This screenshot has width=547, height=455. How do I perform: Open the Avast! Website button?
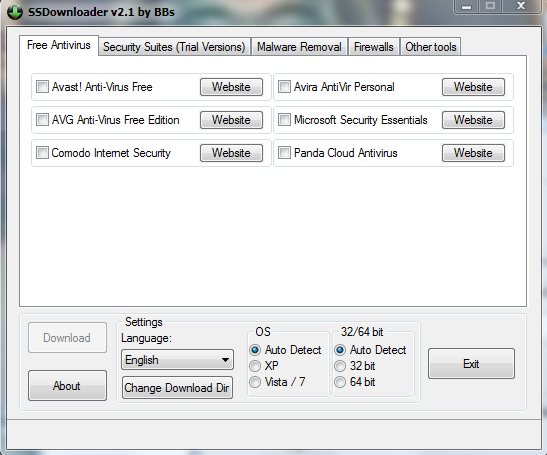[231, 87]
